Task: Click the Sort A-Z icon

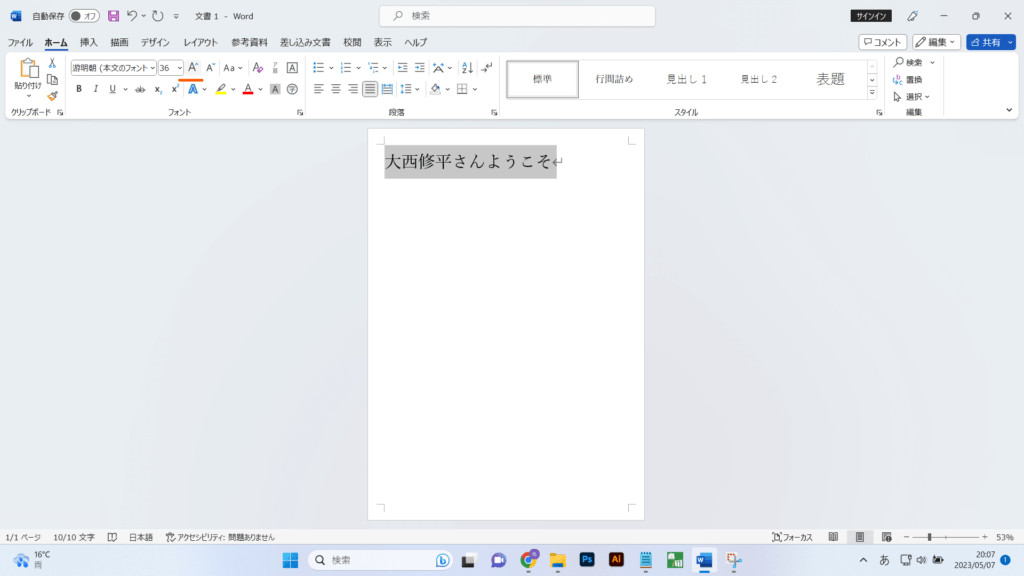Action: 467,68
